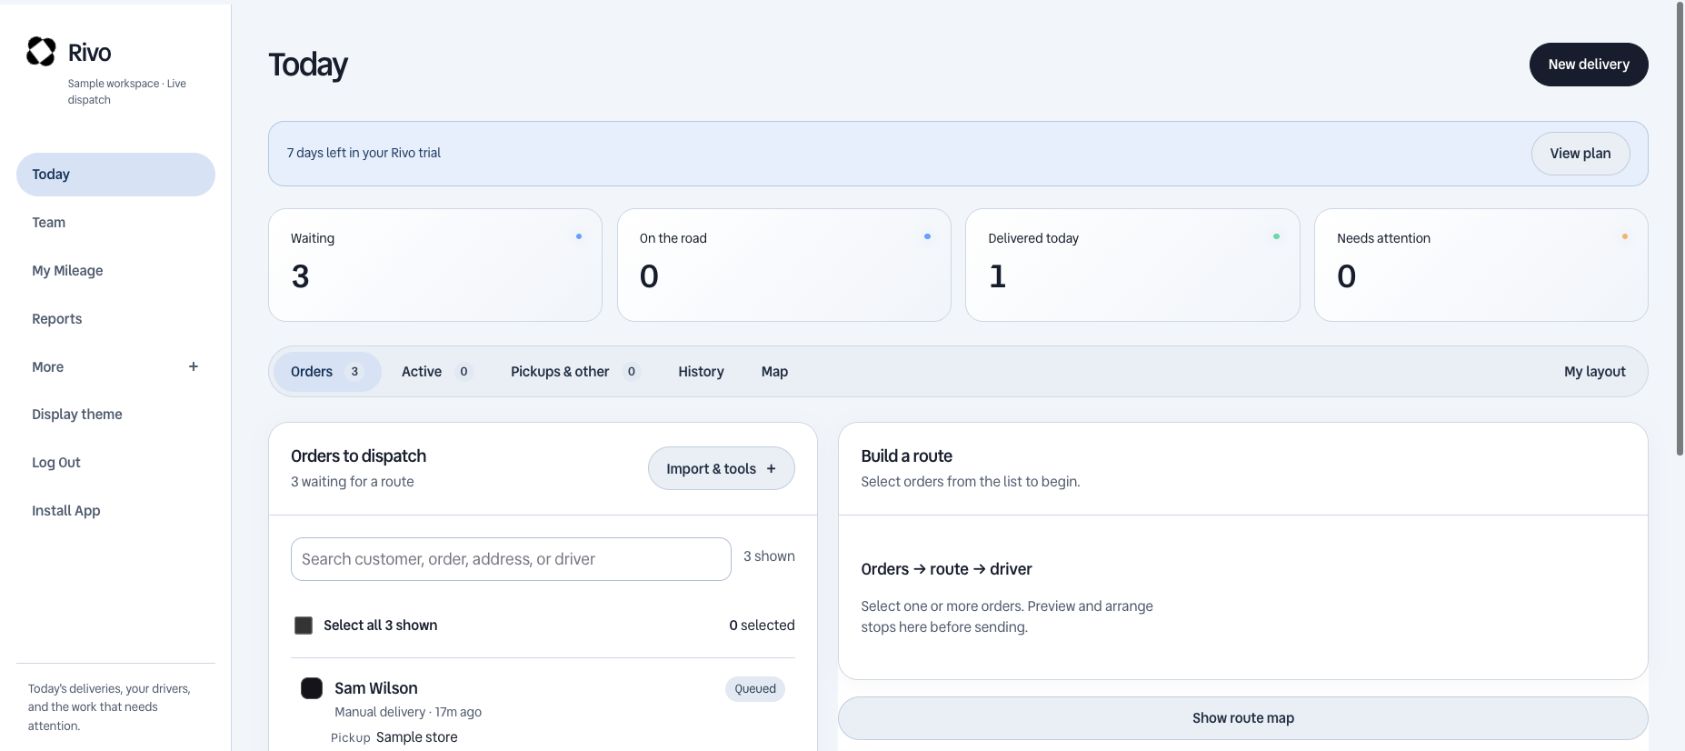
Task: Click 'Manual delivery · 17m ago' text
Action: (x=408, y=712)
